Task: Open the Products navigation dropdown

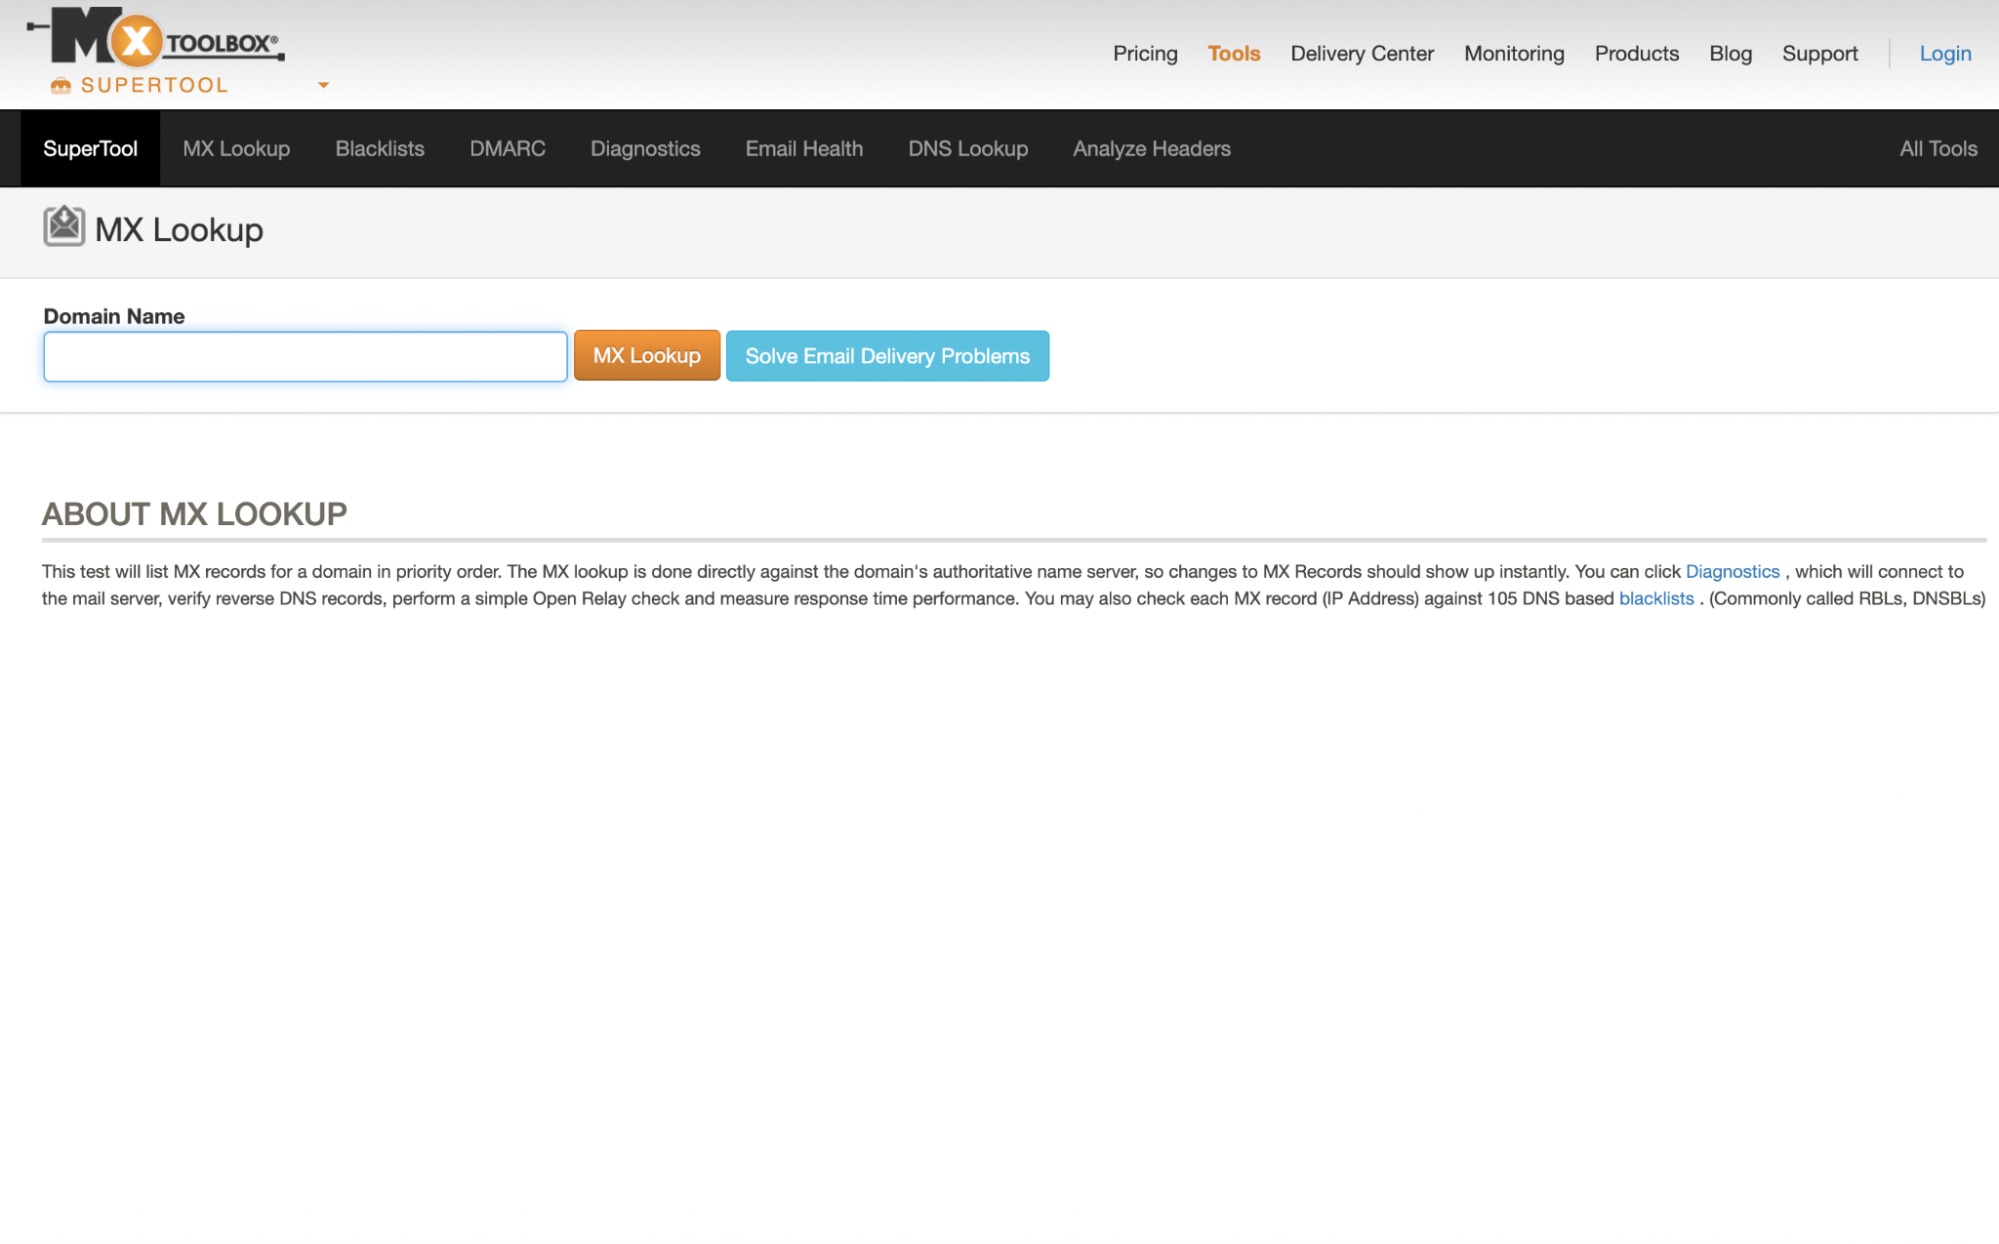Action: click(1636, 53)
